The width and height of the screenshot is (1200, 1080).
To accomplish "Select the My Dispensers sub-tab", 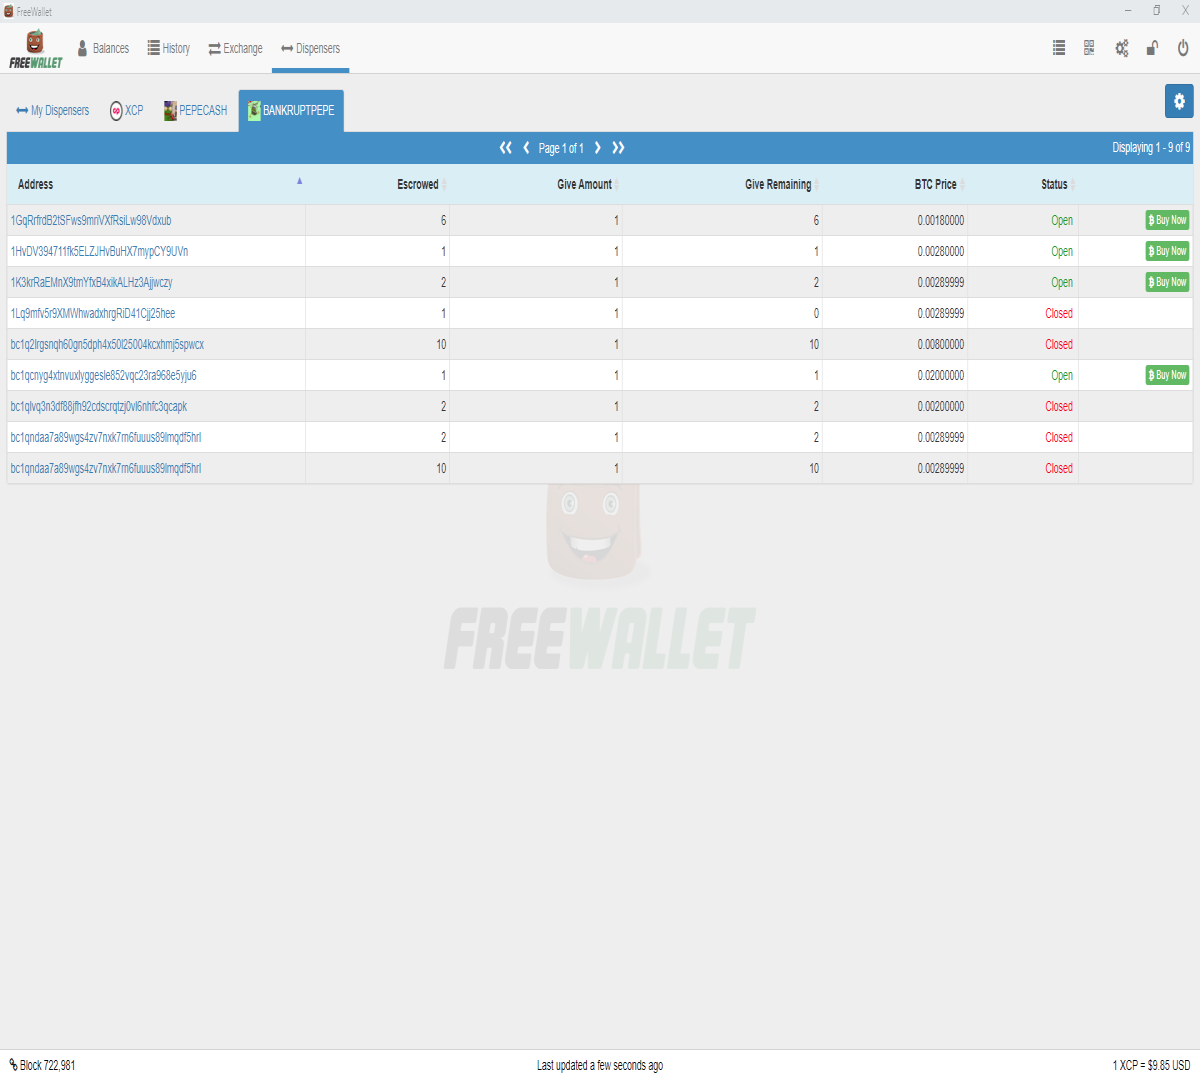I will (x=53, y=110).
